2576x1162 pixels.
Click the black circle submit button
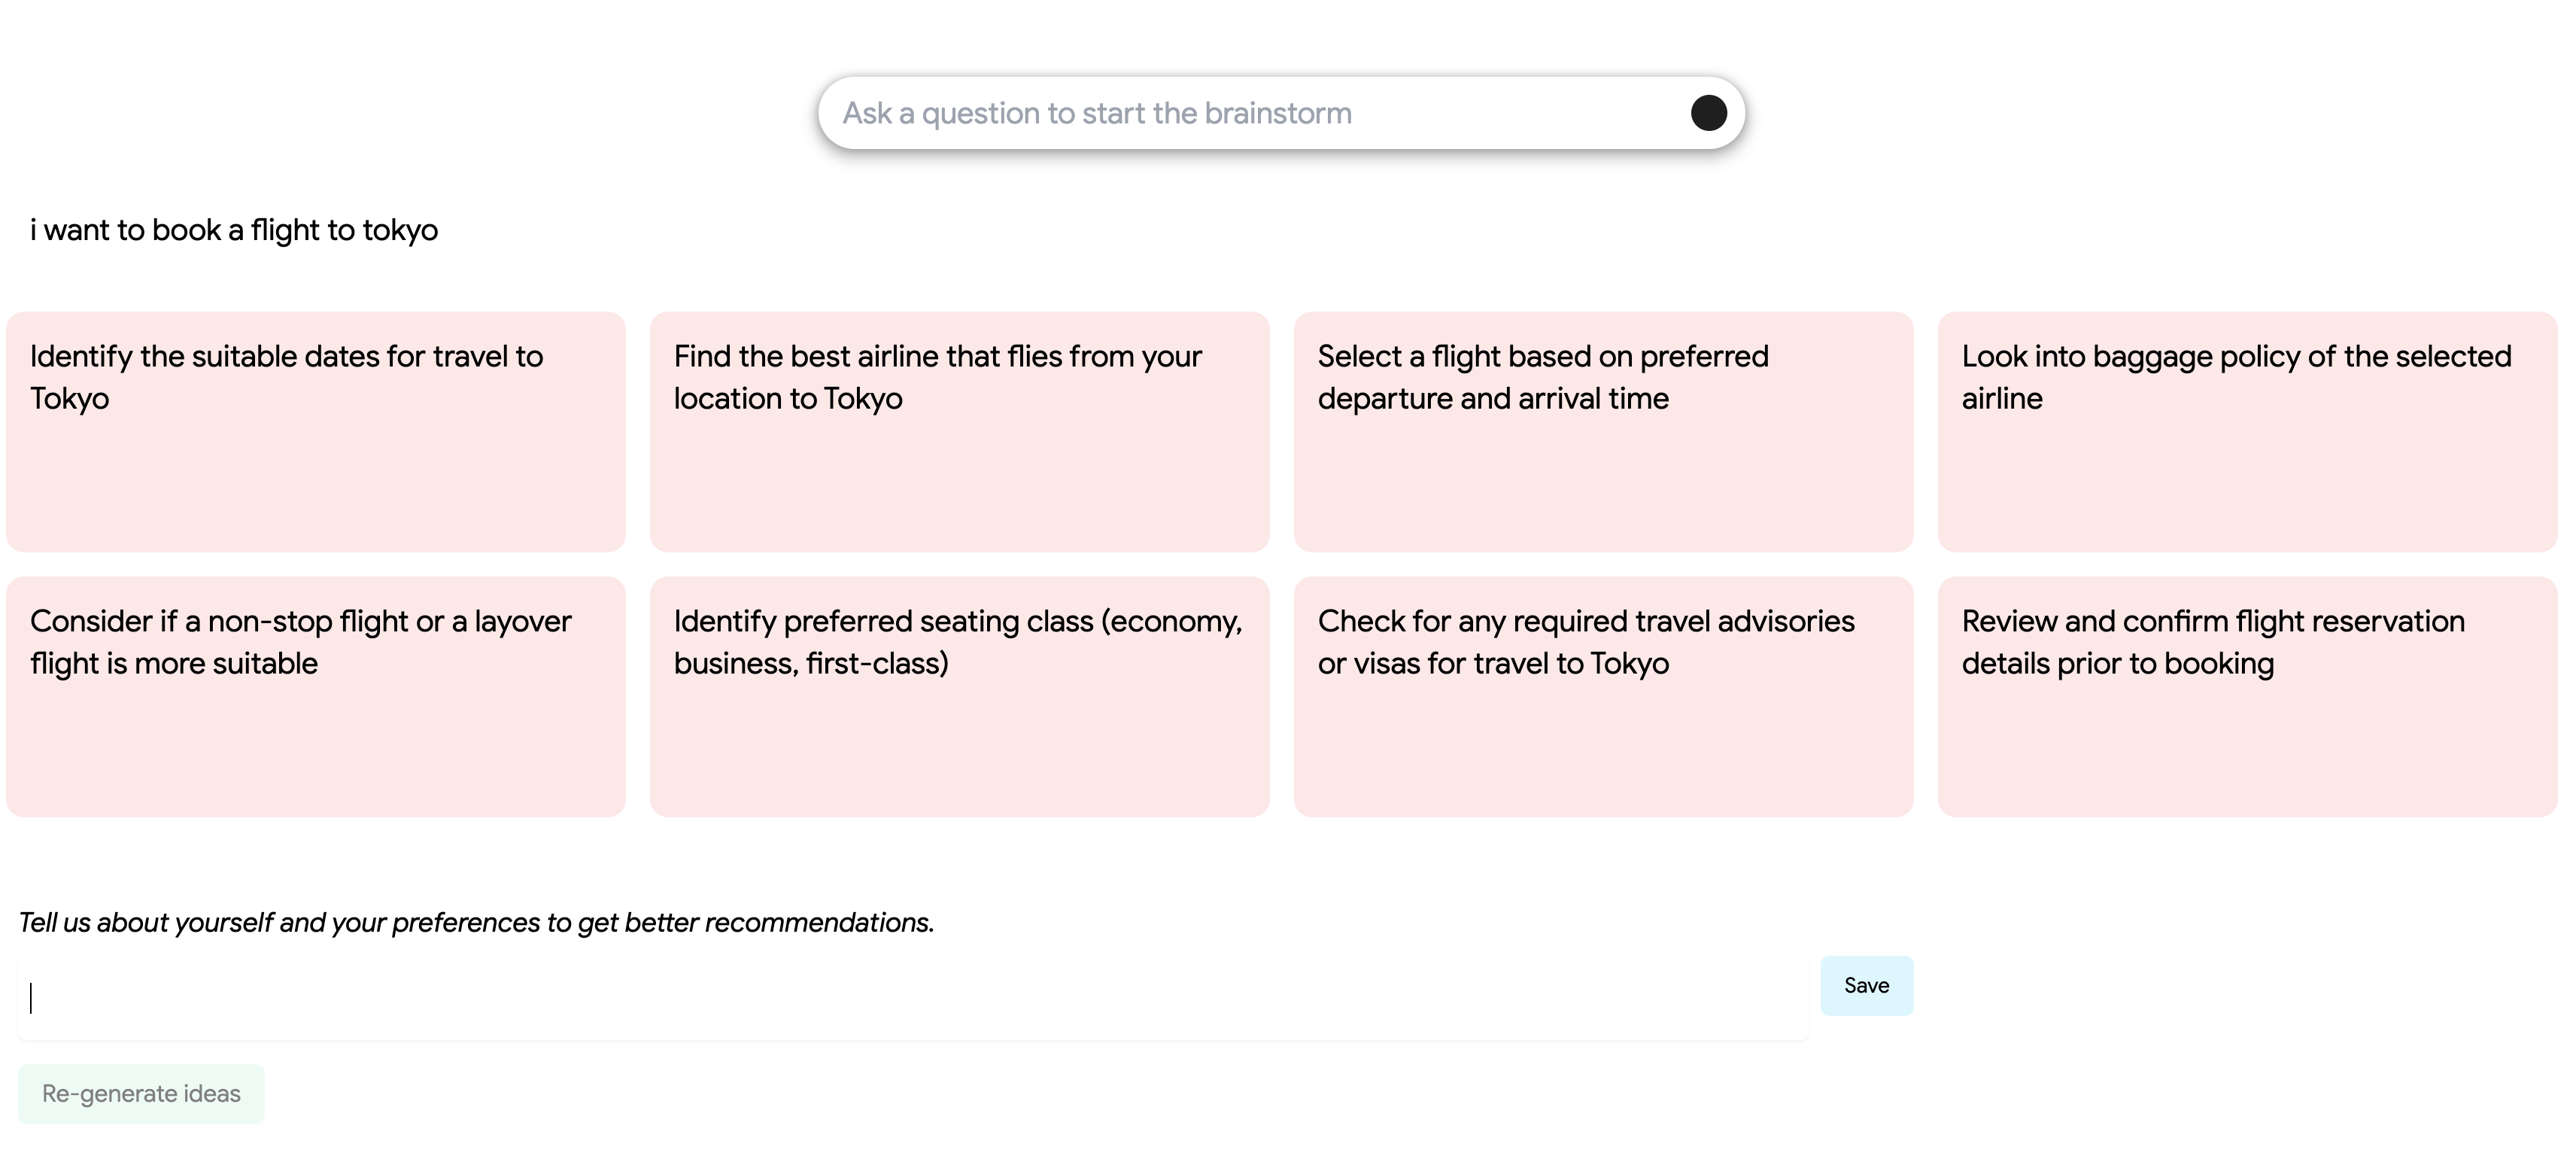(x=1708, y=113)
